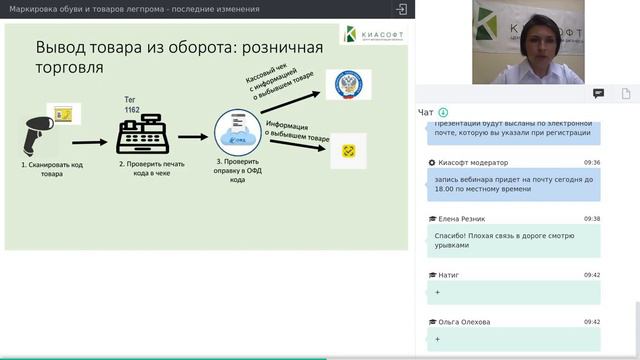Screen dimensions: 640x360
Task: Click the green progress bar at bottom
Action: (x=163, y=359)
